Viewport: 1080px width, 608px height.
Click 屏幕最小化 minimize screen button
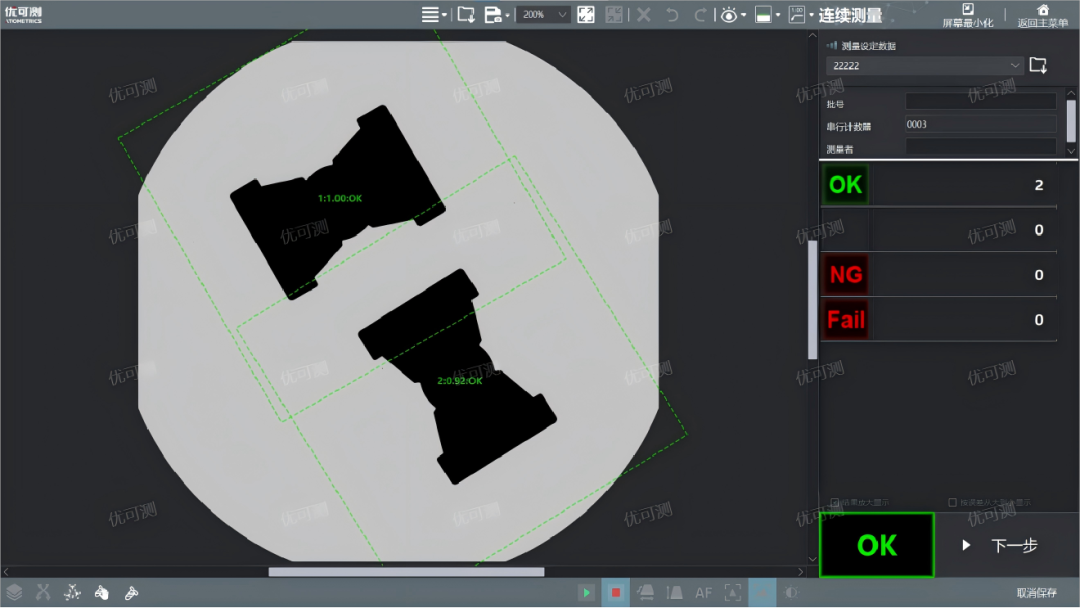[x=967, y=15]
